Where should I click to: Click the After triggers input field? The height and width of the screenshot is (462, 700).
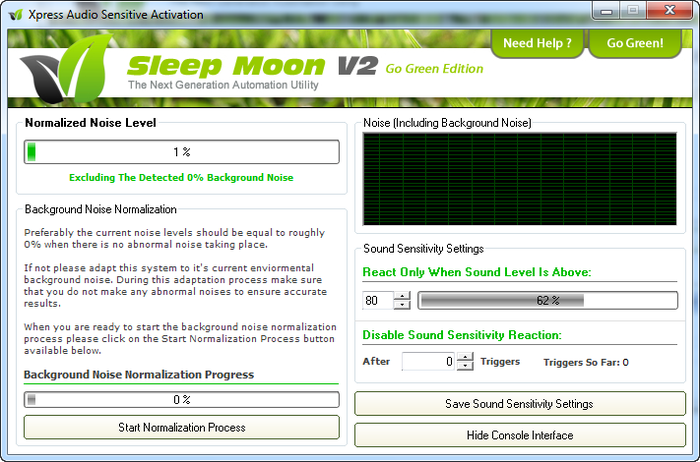pyautogui.click(x=429, y=362)
